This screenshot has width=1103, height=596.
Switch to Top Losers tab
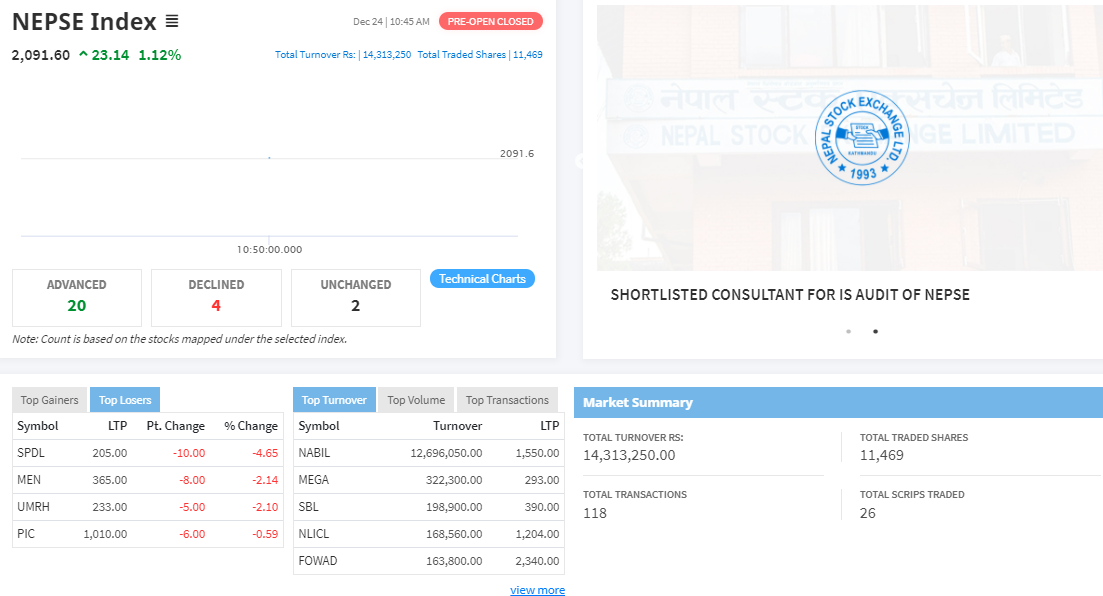(x=125, y=400)
